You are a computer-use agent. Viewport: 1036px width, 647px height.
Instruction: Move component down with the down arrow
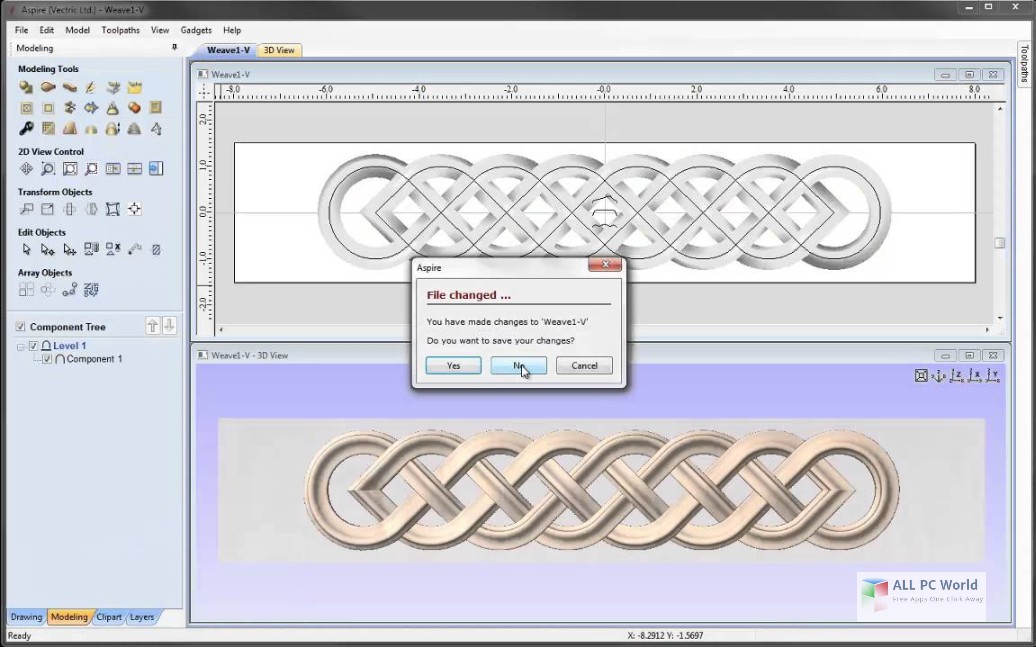[169, 326]
